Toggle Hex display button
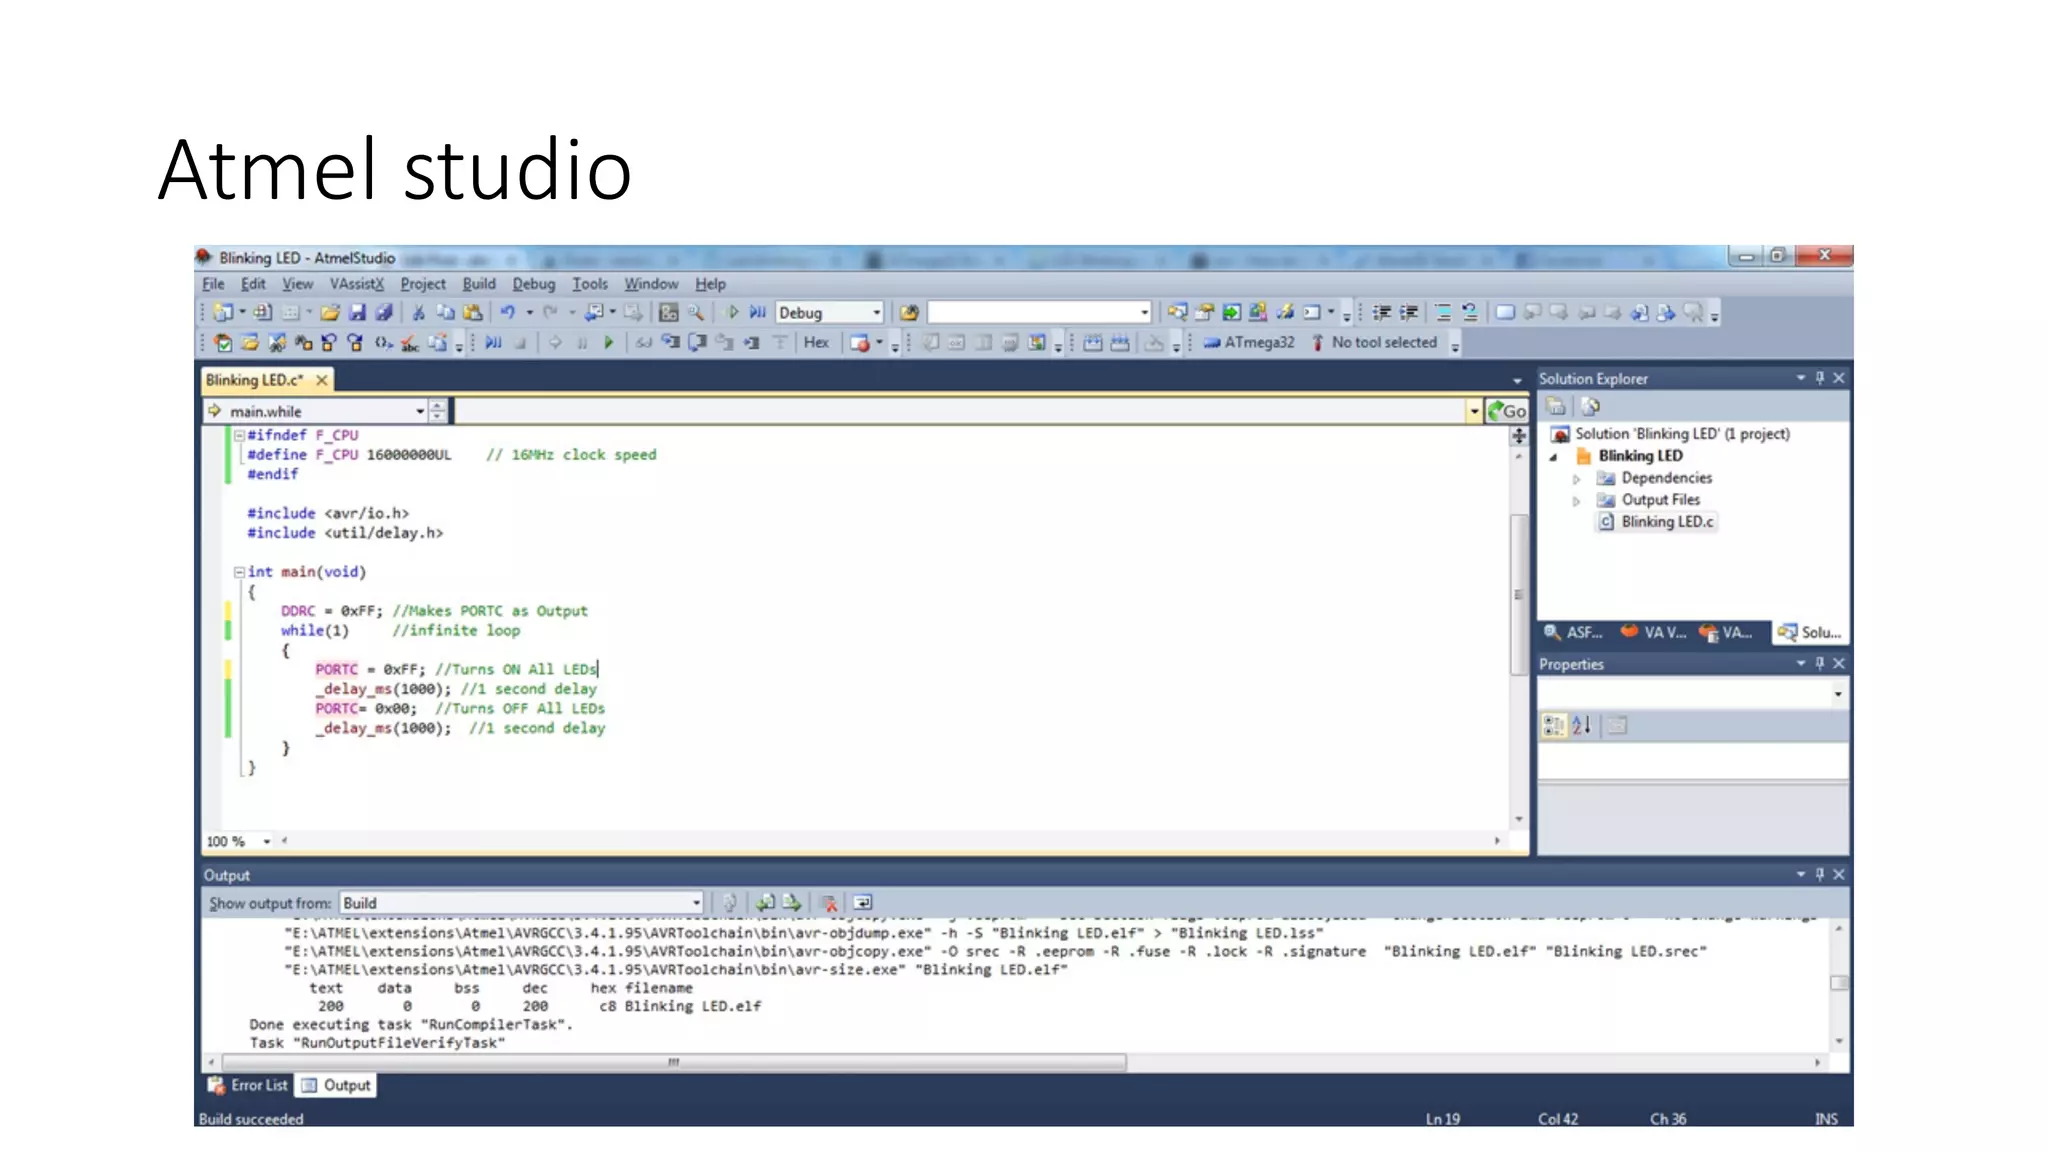 pyautogui.click(x=816, y=343)
